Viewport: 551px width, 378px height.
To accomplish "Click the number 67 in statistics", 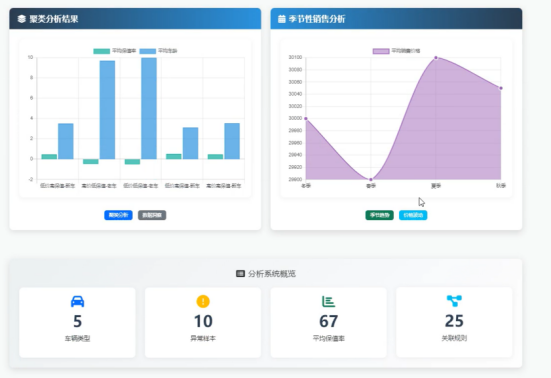I will coord(329,321).
